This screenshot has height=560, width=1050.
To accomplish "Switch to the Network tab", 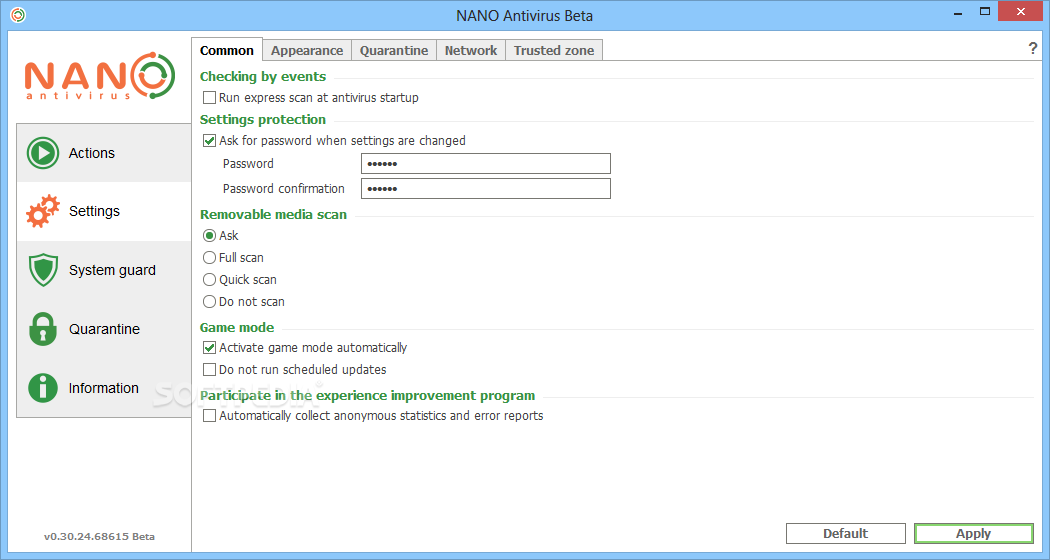I will (x=471, y=51).
